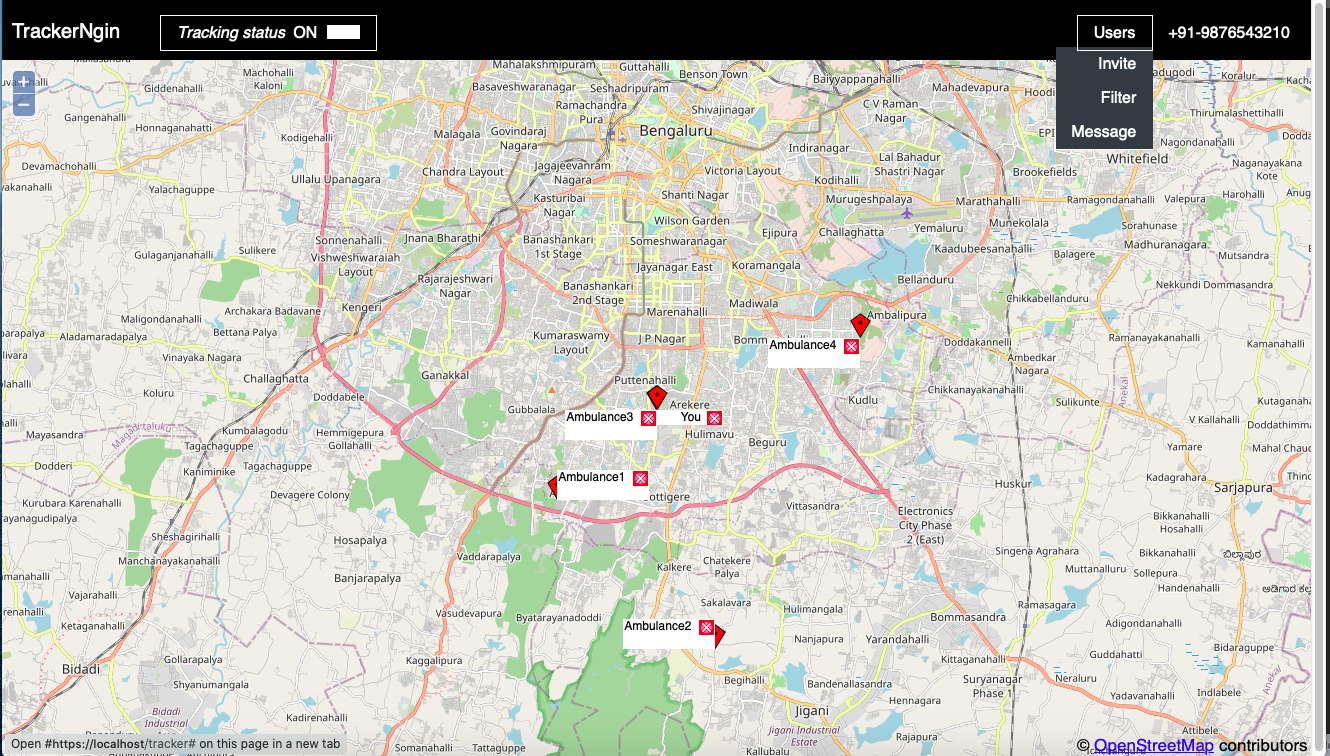Click the TrackerNgin brand title
The image size is (1330, 756).
pos(66,31)
